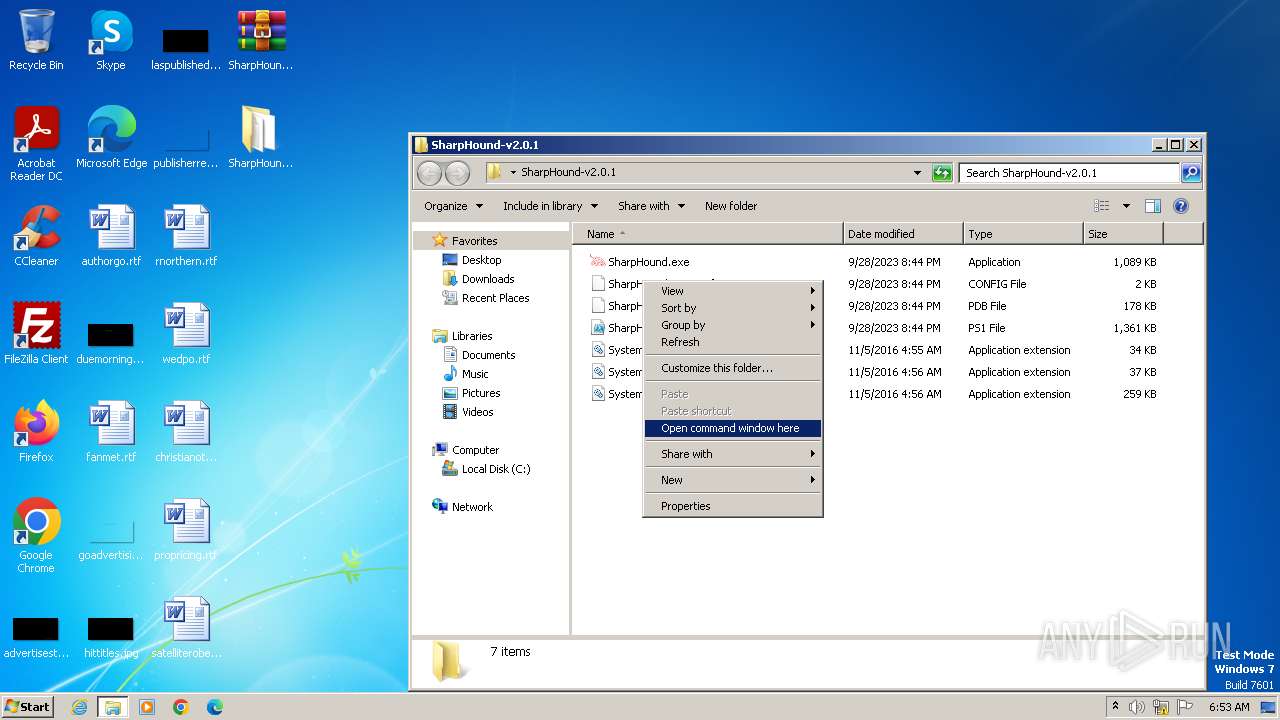Click volume speaker icon in system tray

tap(1137, 707)
